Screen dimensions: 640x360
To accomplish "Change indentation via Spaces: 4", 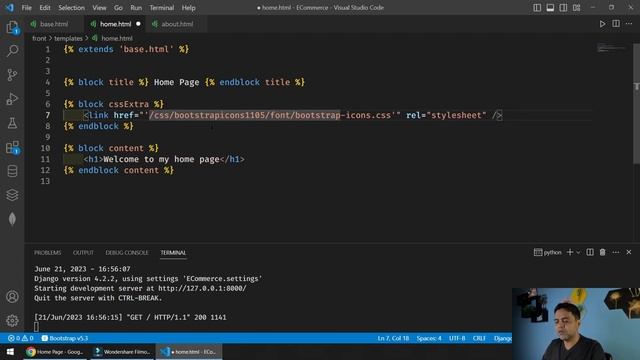I will 429,338.
